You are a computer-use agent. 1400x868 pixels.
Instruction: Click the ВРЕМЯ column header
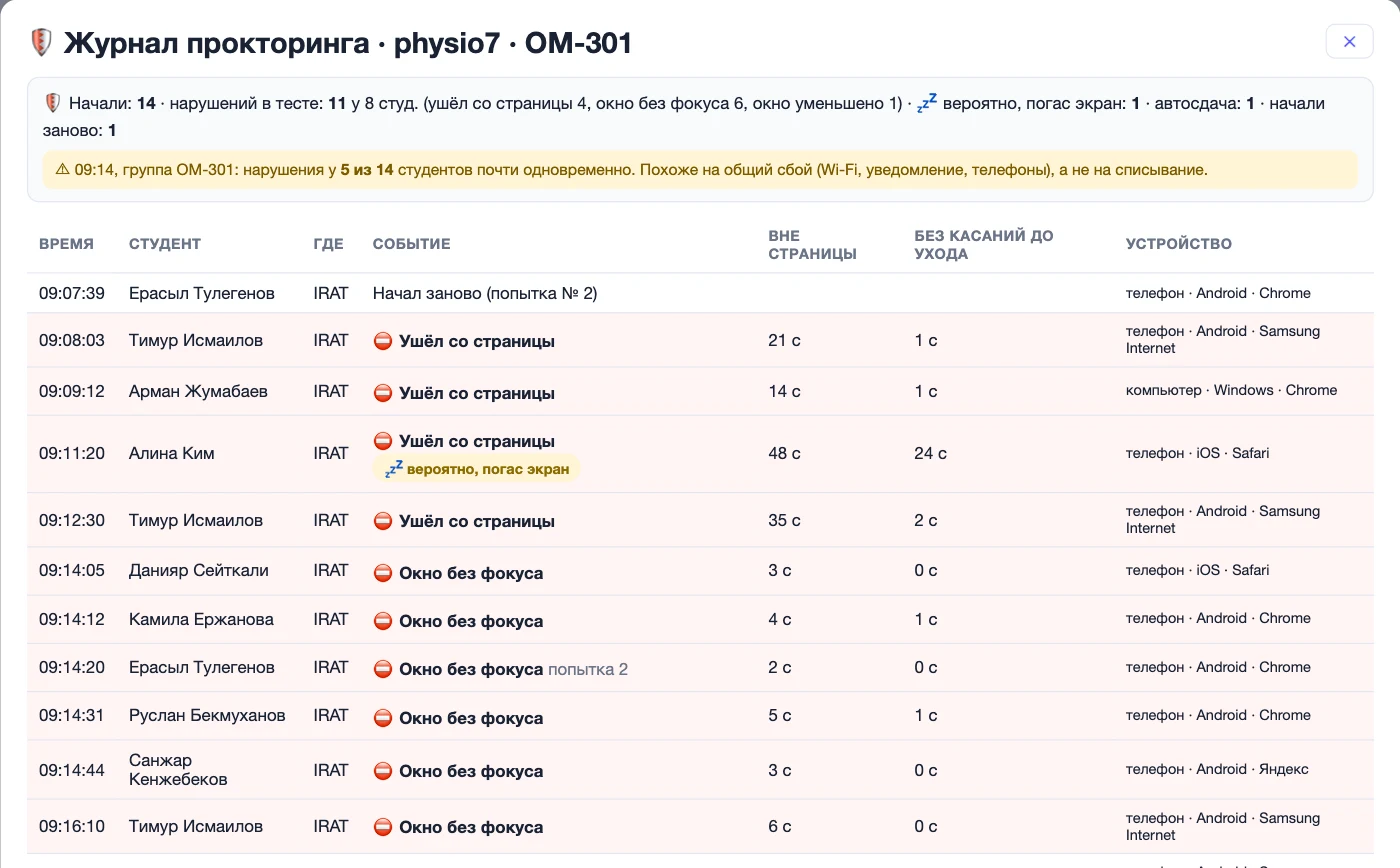click(x=66, y=244)
